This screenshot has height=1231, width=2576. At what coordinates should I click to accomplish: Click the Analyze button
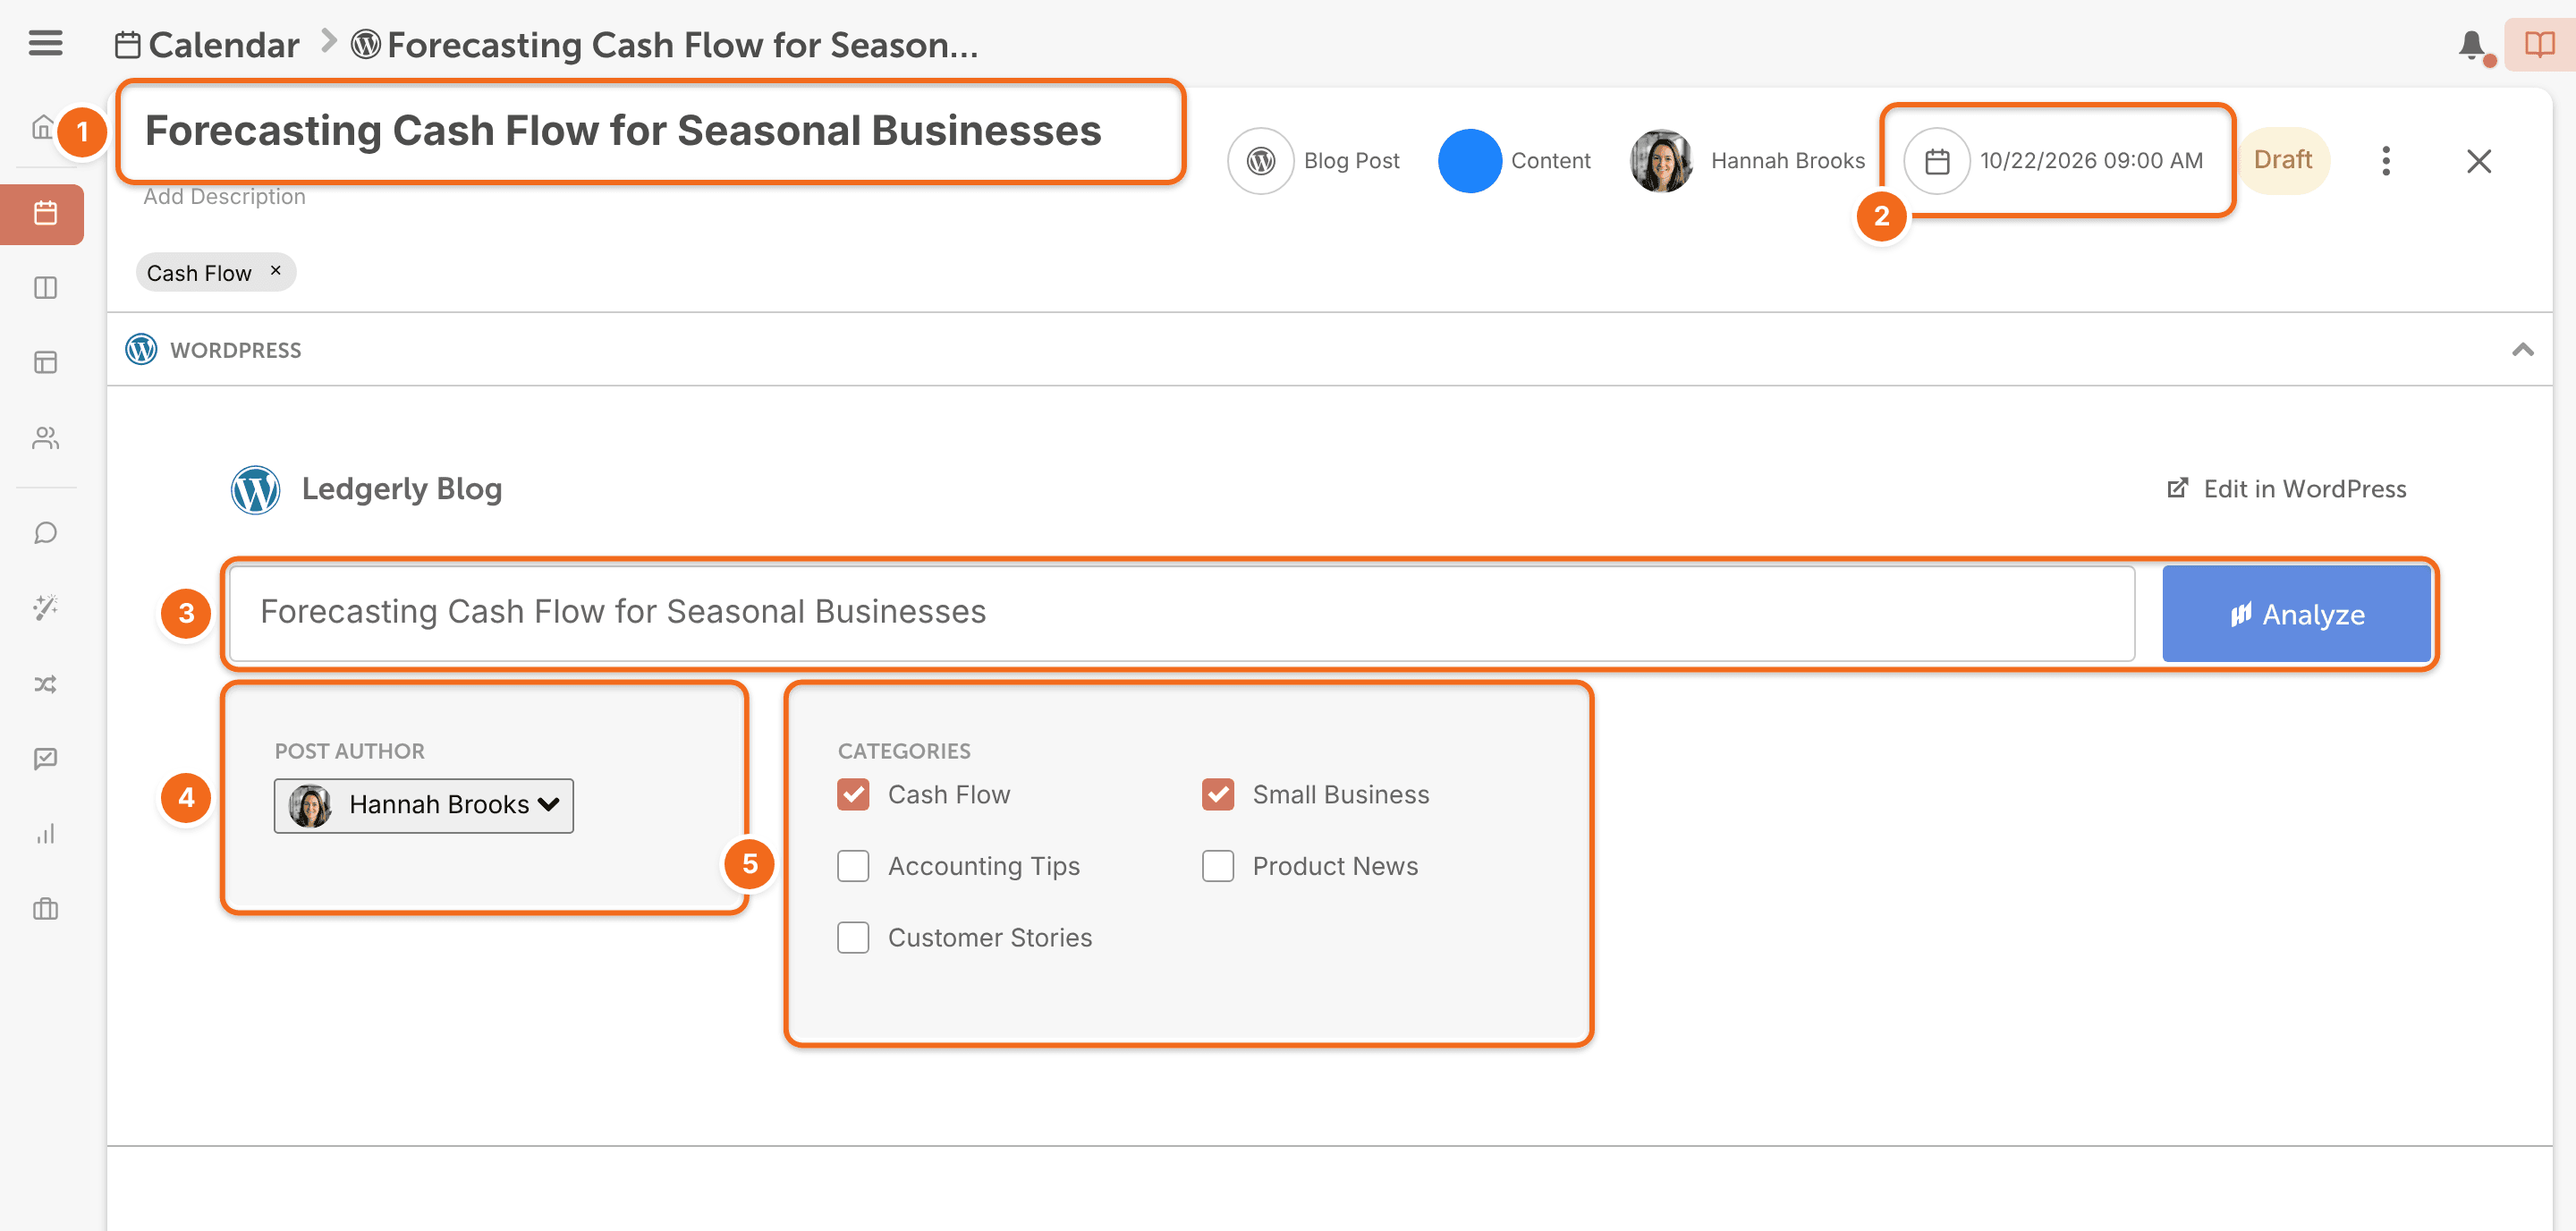[2296, 614]
